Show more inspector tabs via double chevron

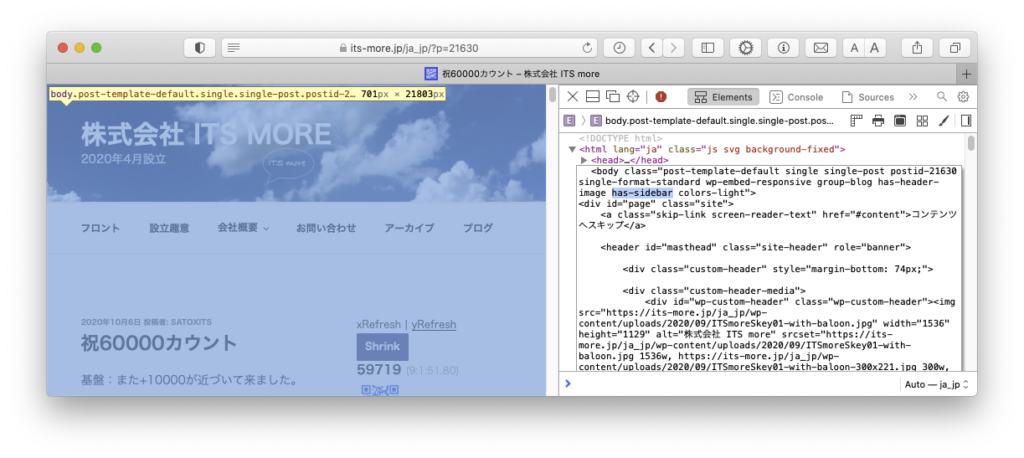[x=912, y=97]
